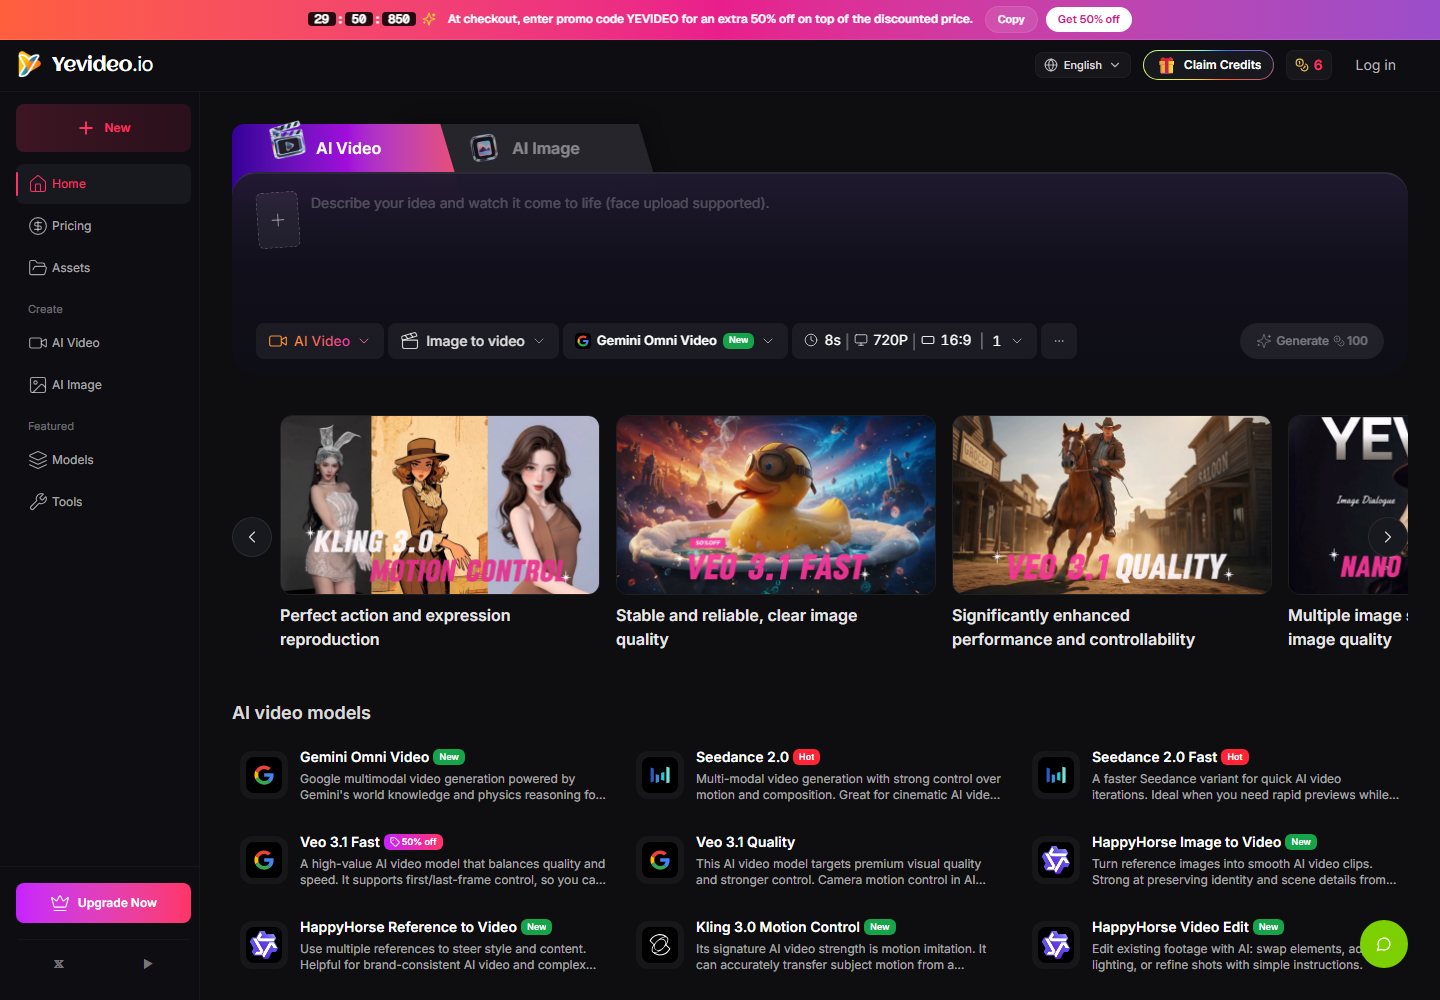
Task: Copy the YEVIDEO promo code
Action: 1011,19
